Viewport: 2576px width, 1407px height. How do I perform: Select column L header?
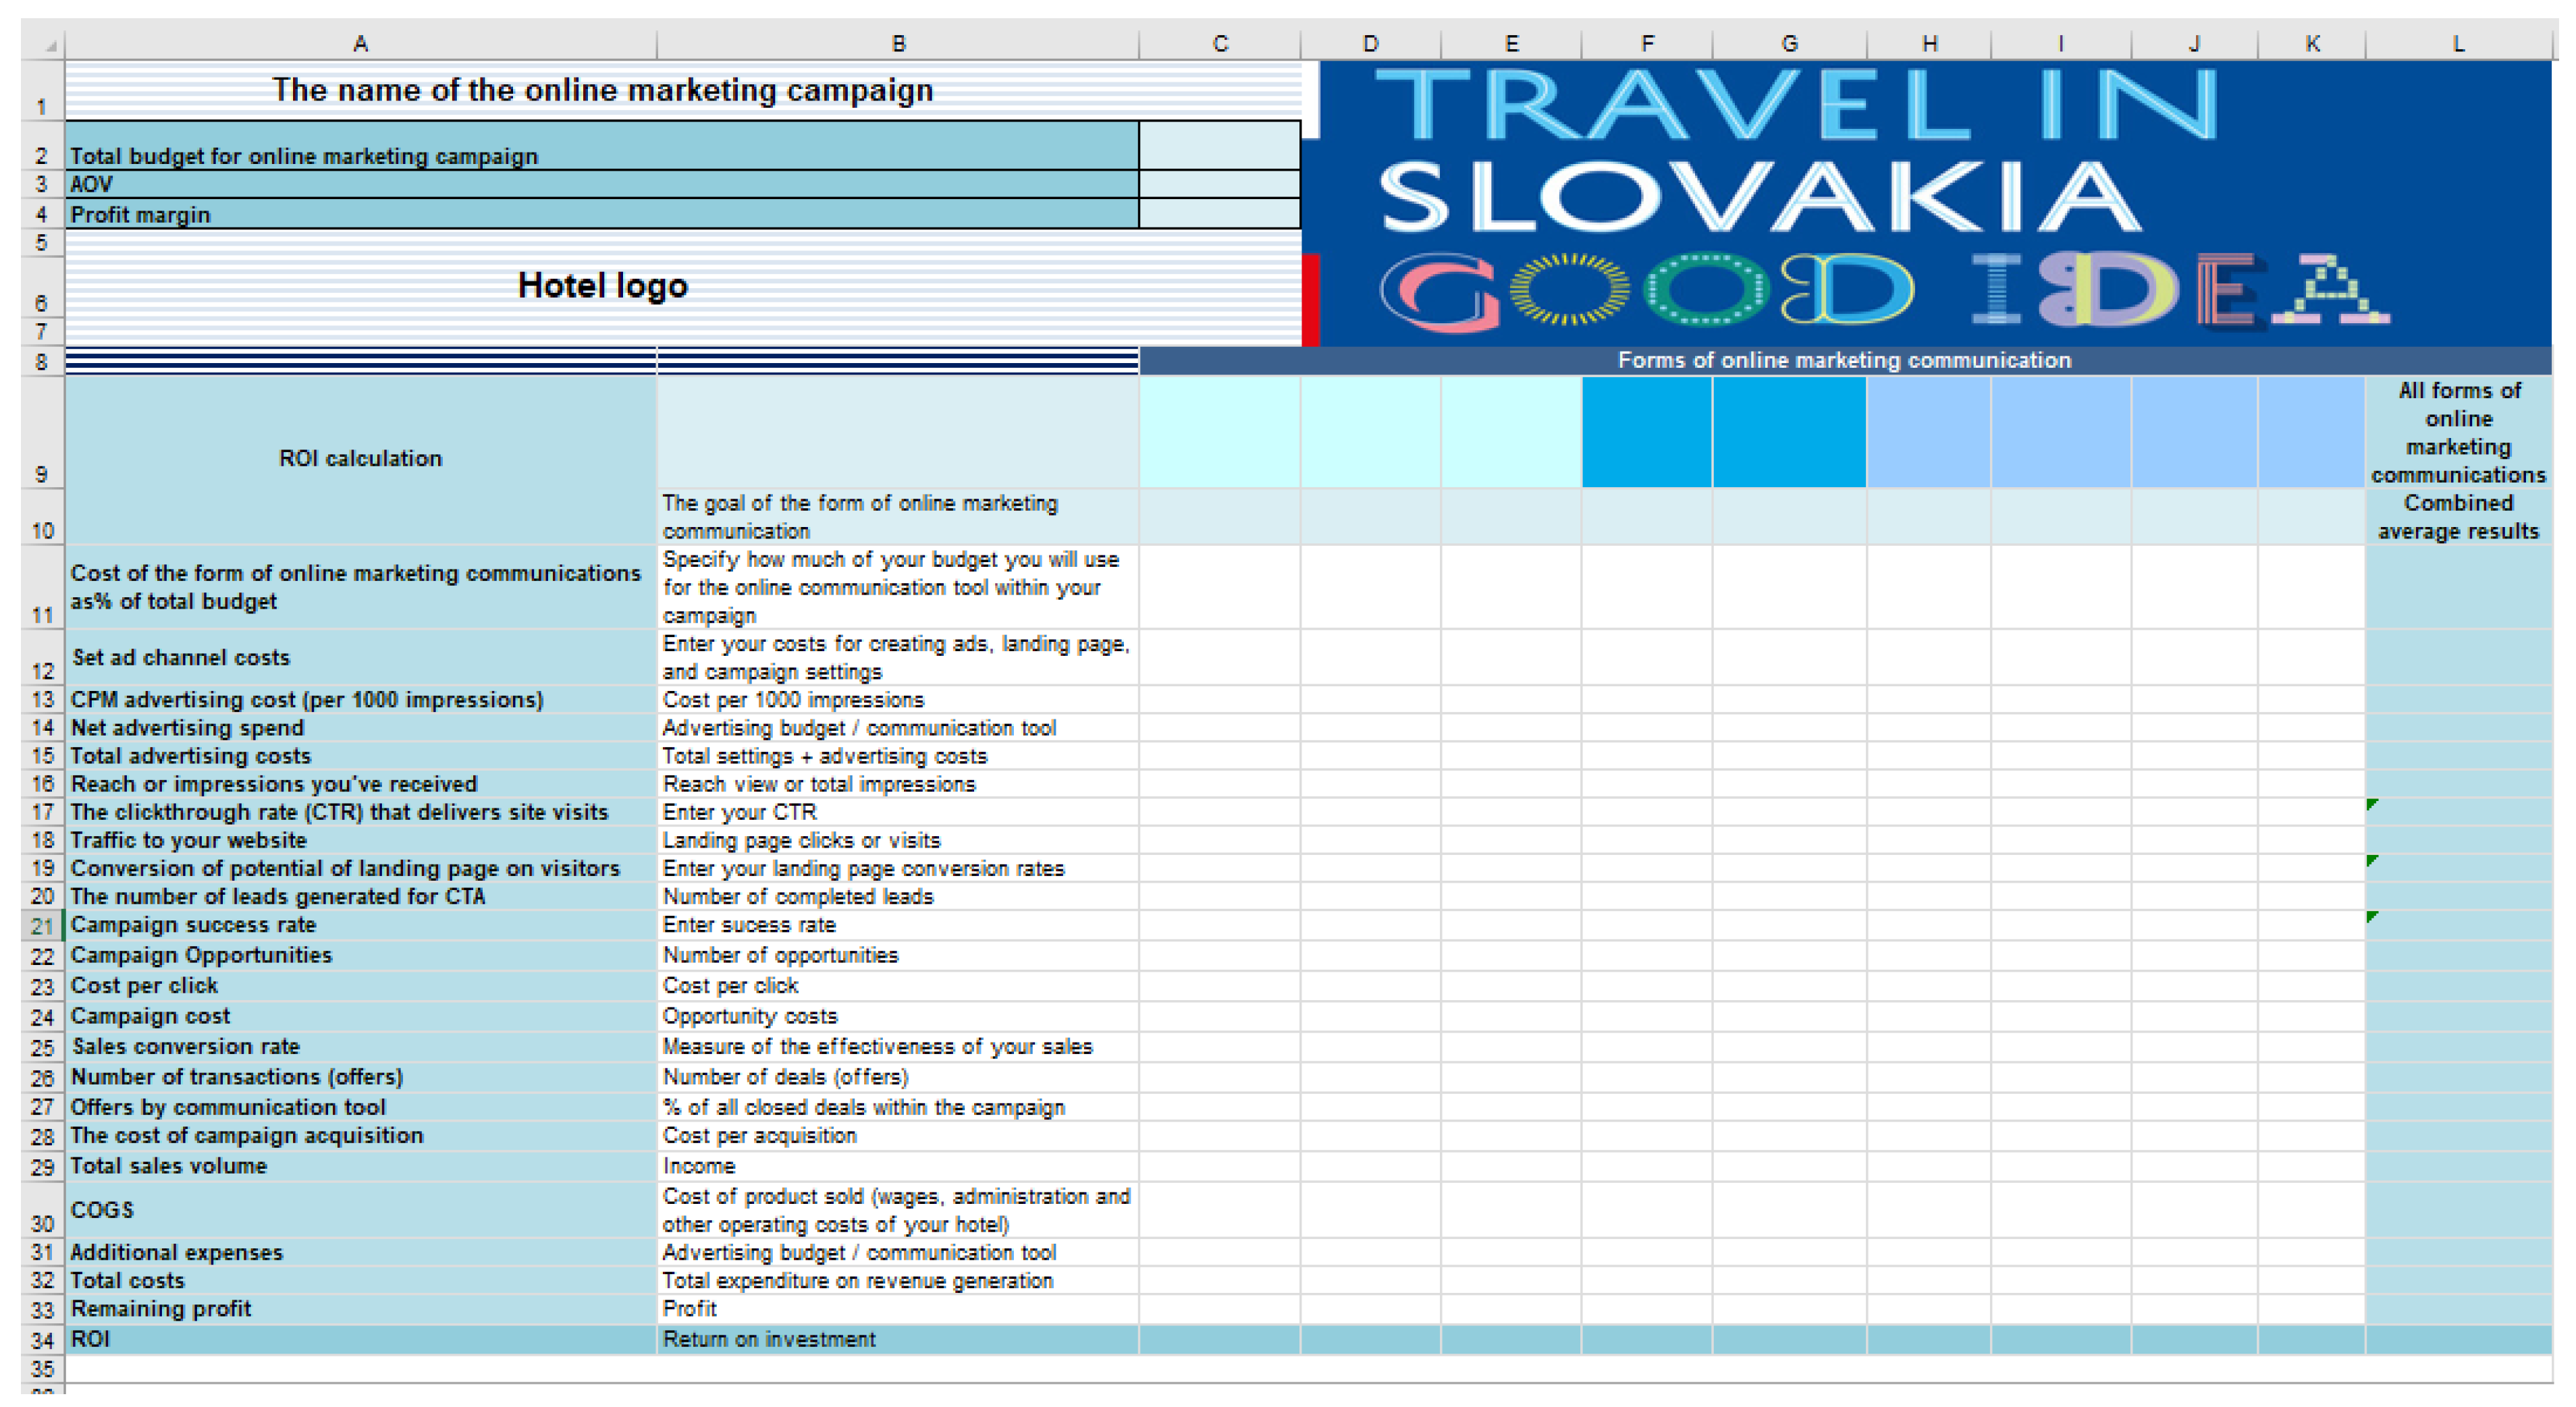(x=2457, y=44)
